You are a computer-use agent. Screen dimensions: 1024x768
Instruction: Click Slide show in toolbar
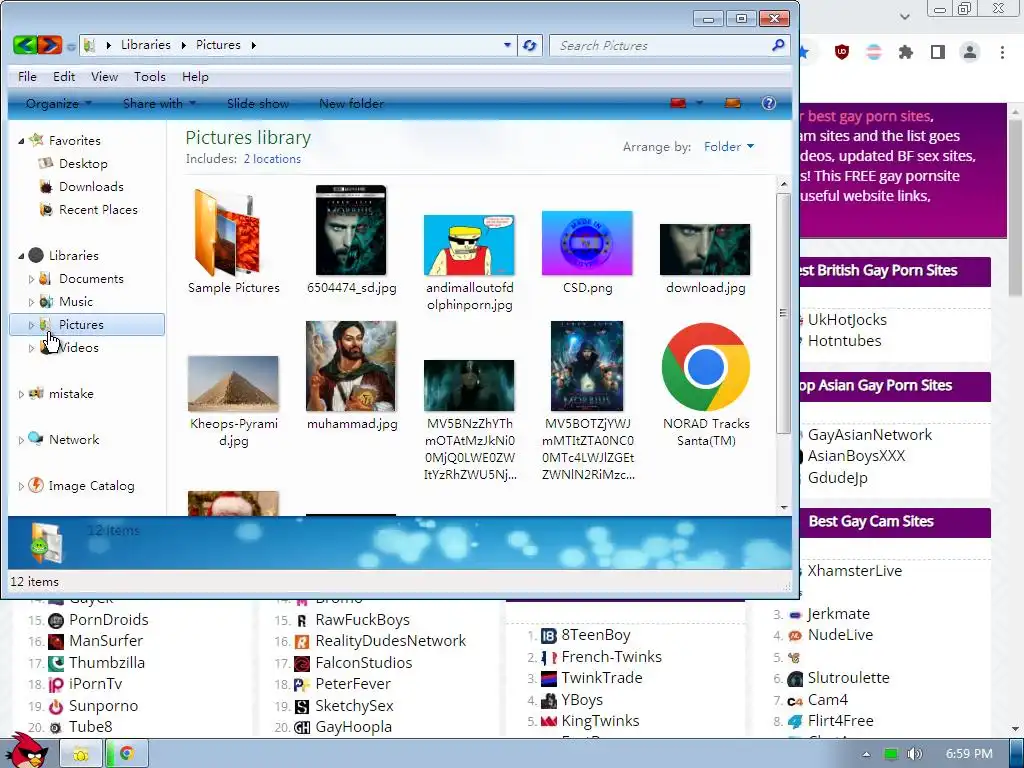pos(258,104)
